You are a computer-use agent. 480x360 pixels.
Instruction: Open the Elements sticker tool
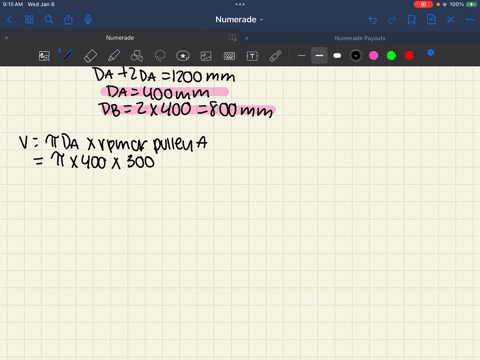(183, 56)
